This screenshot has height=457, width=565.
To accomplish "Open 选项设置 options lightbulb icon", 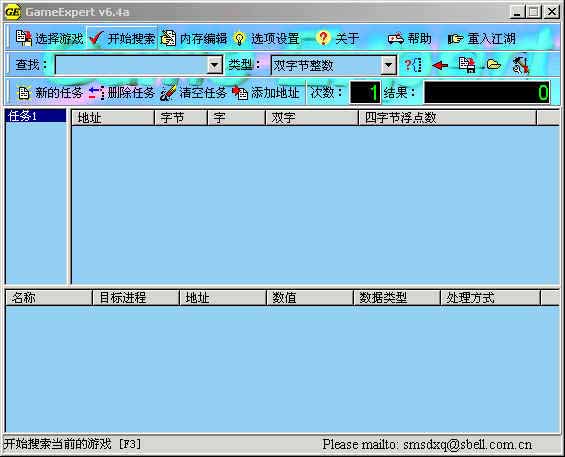I will 239,39.
